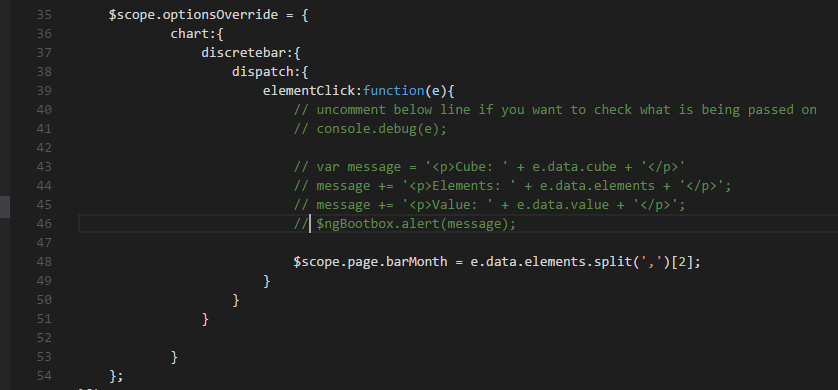
Task: Click the 'dispatch:{' property on line 38
Action: [270, 72]
